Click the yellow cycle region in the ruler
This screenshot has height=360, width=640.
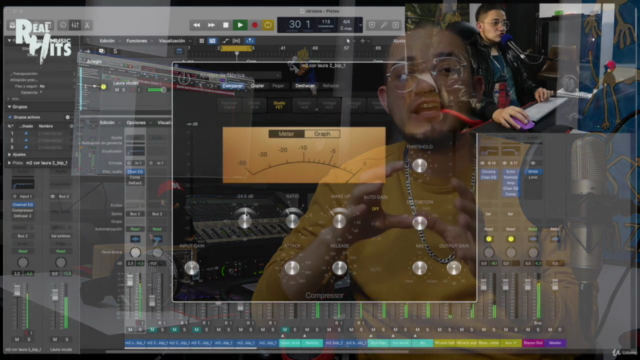tap(236, 48)
